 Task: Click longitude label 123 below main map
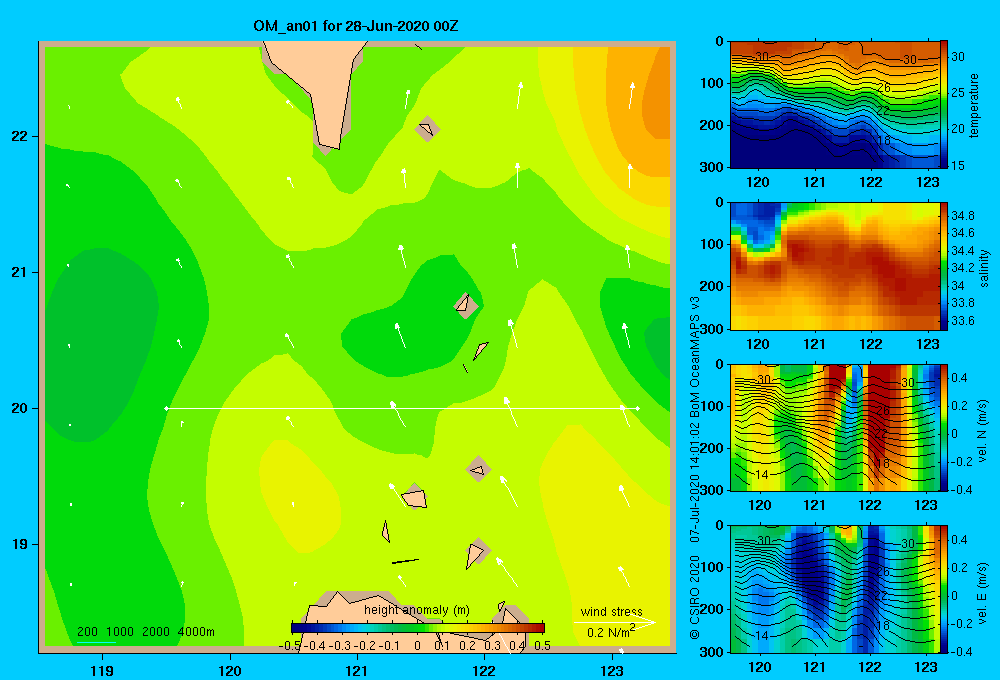pos(612,670)
